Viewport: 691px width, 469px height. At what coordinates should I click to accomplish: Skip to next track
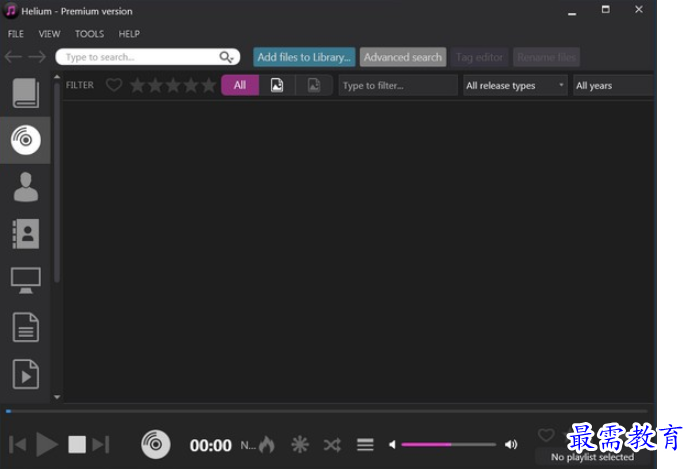(101, 444)
